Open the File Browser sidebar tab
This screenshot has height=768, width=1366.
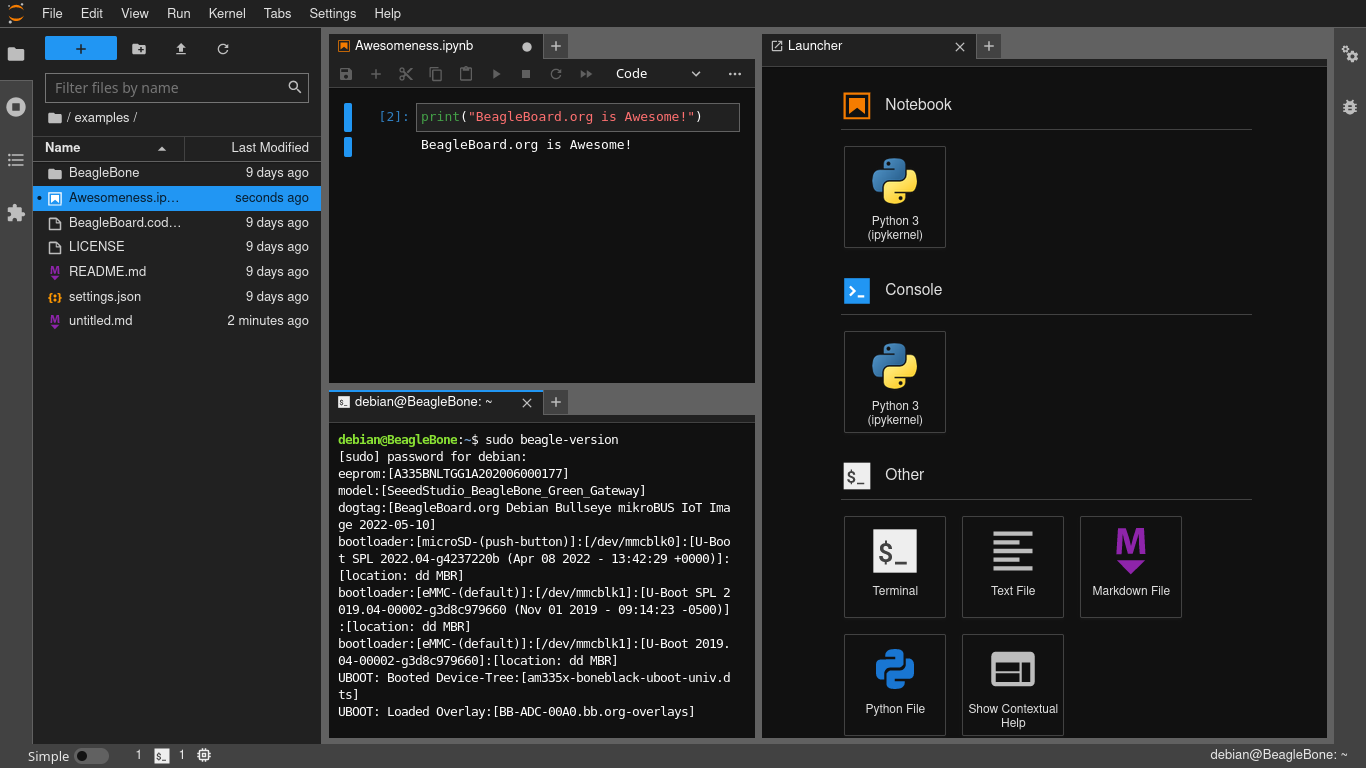16,54
